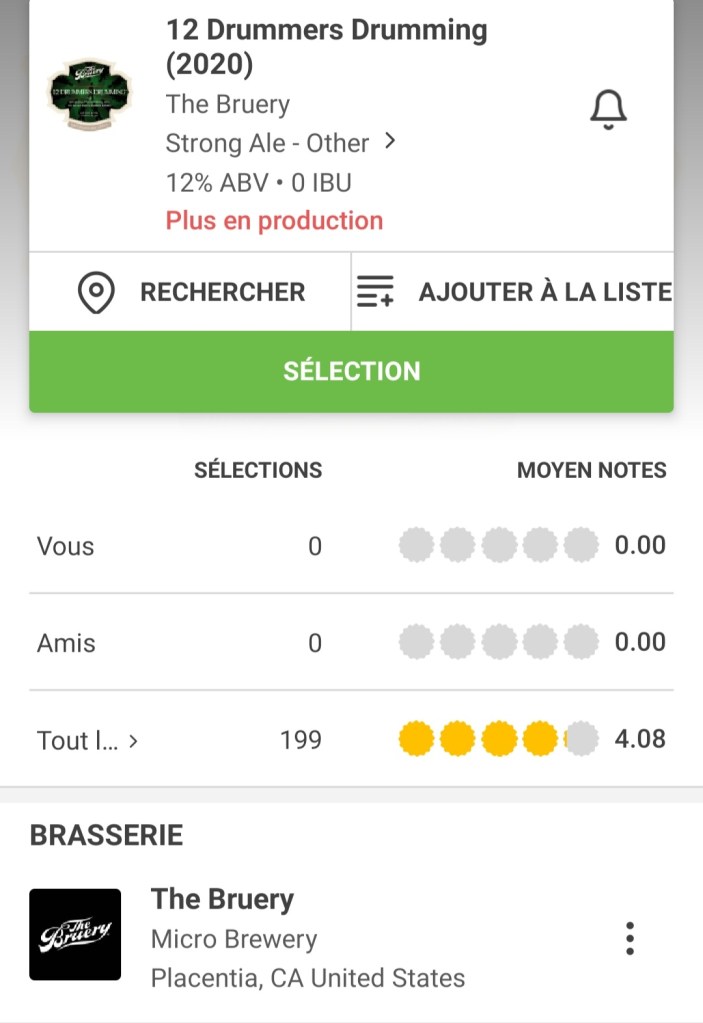Tap the notification bell icon
The width and height of the screenshot is (703, 1023).
pos(608,109)
